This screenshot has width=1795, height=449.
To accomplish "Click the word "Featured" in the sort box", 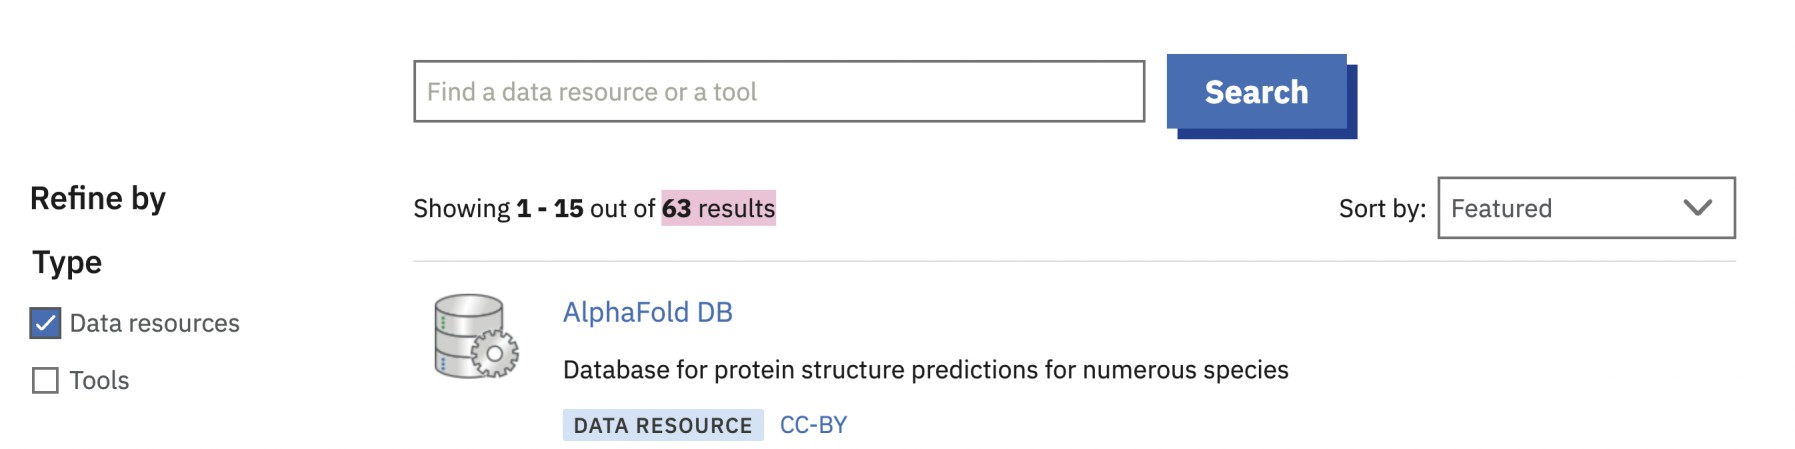I will pyautogui.click(x=1501, y=208).
